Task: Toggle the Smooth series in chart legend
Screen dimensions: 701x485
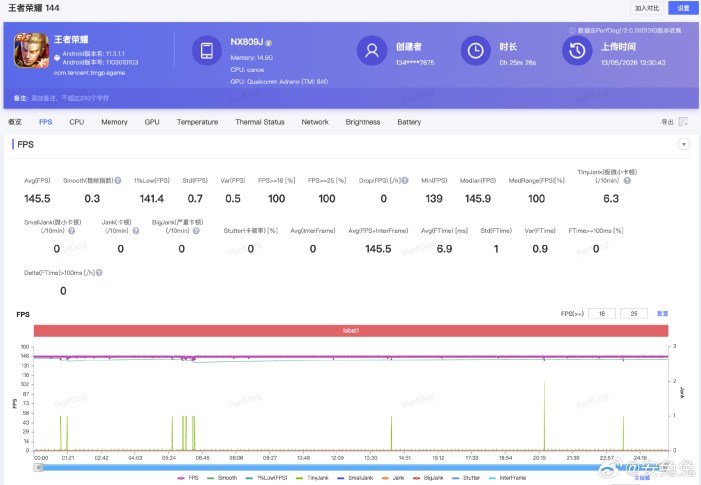Action: 222,478
